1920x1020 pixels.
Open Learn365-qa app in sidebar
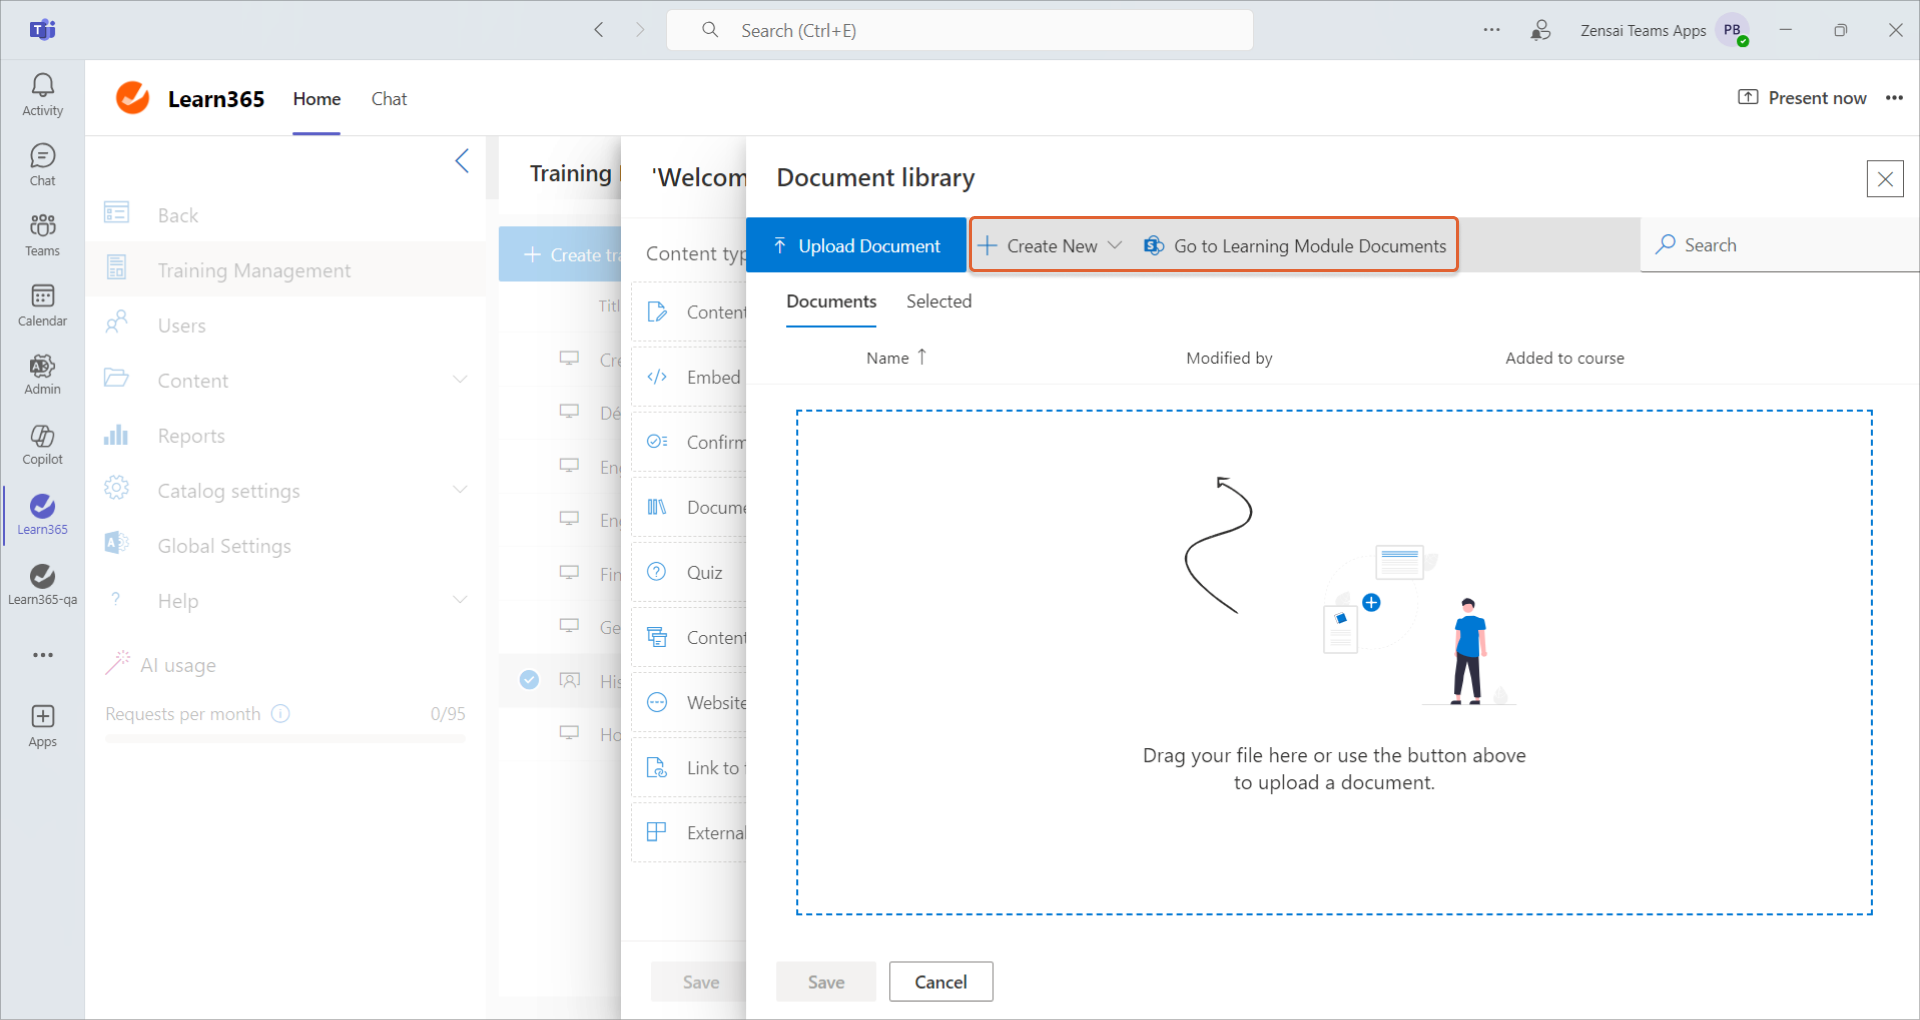pos(42,584)
